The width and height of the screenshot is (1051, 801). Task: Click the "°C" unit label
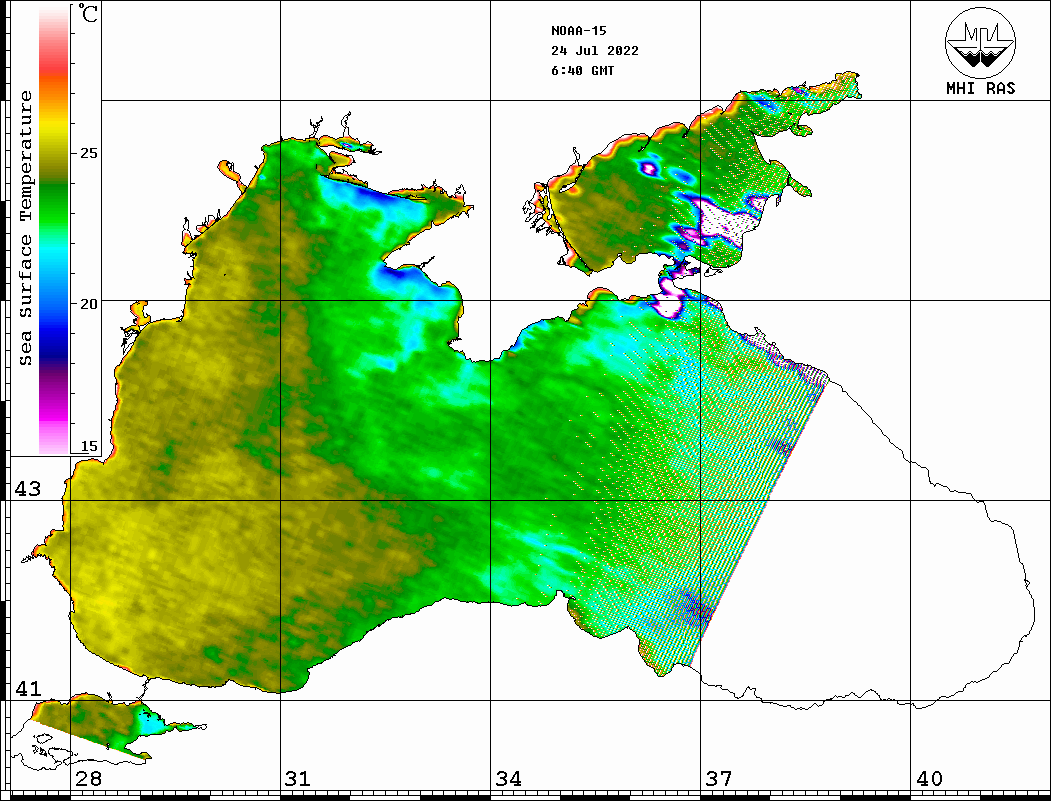tap(88, 13)
